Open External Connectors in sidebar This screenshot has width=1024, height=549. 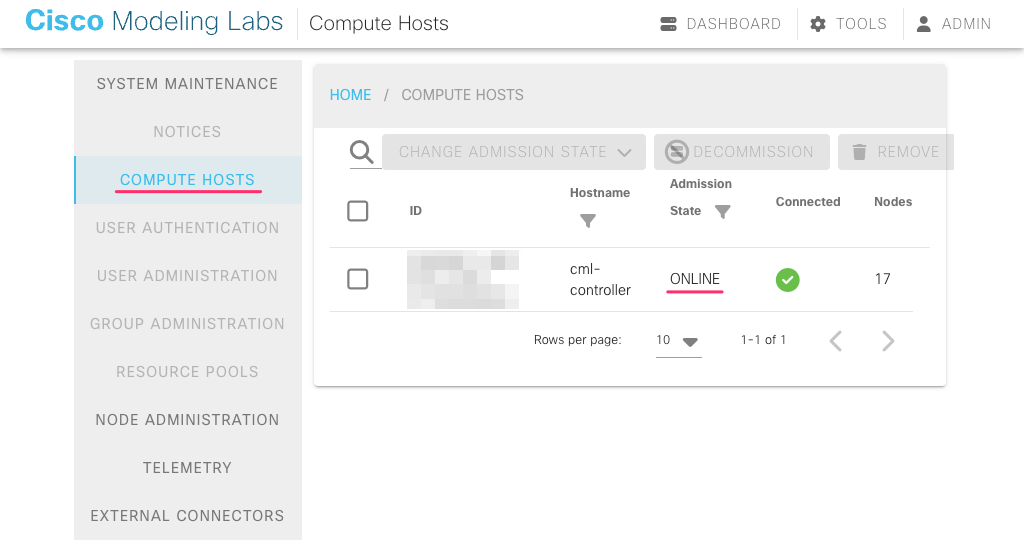(x=187, y=516)
